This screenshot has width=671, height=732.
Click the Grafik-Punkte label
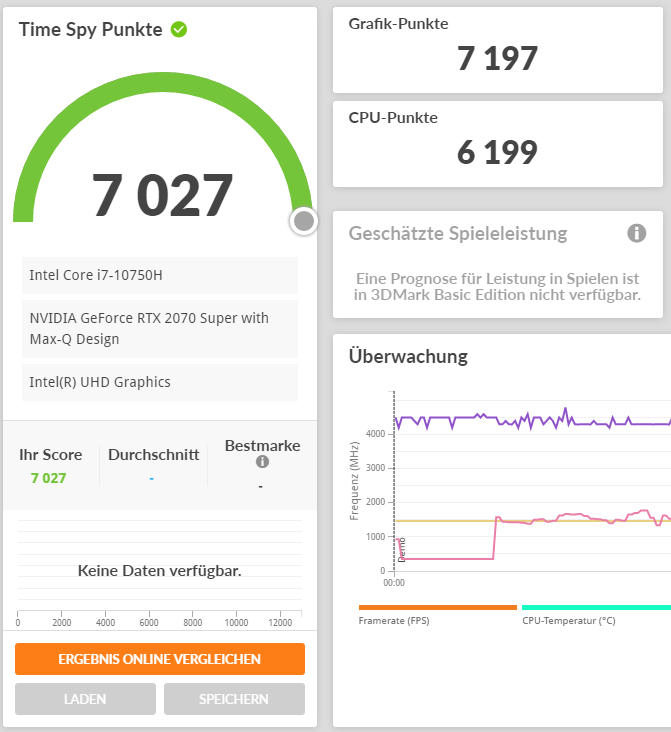(x=398, y=24)
